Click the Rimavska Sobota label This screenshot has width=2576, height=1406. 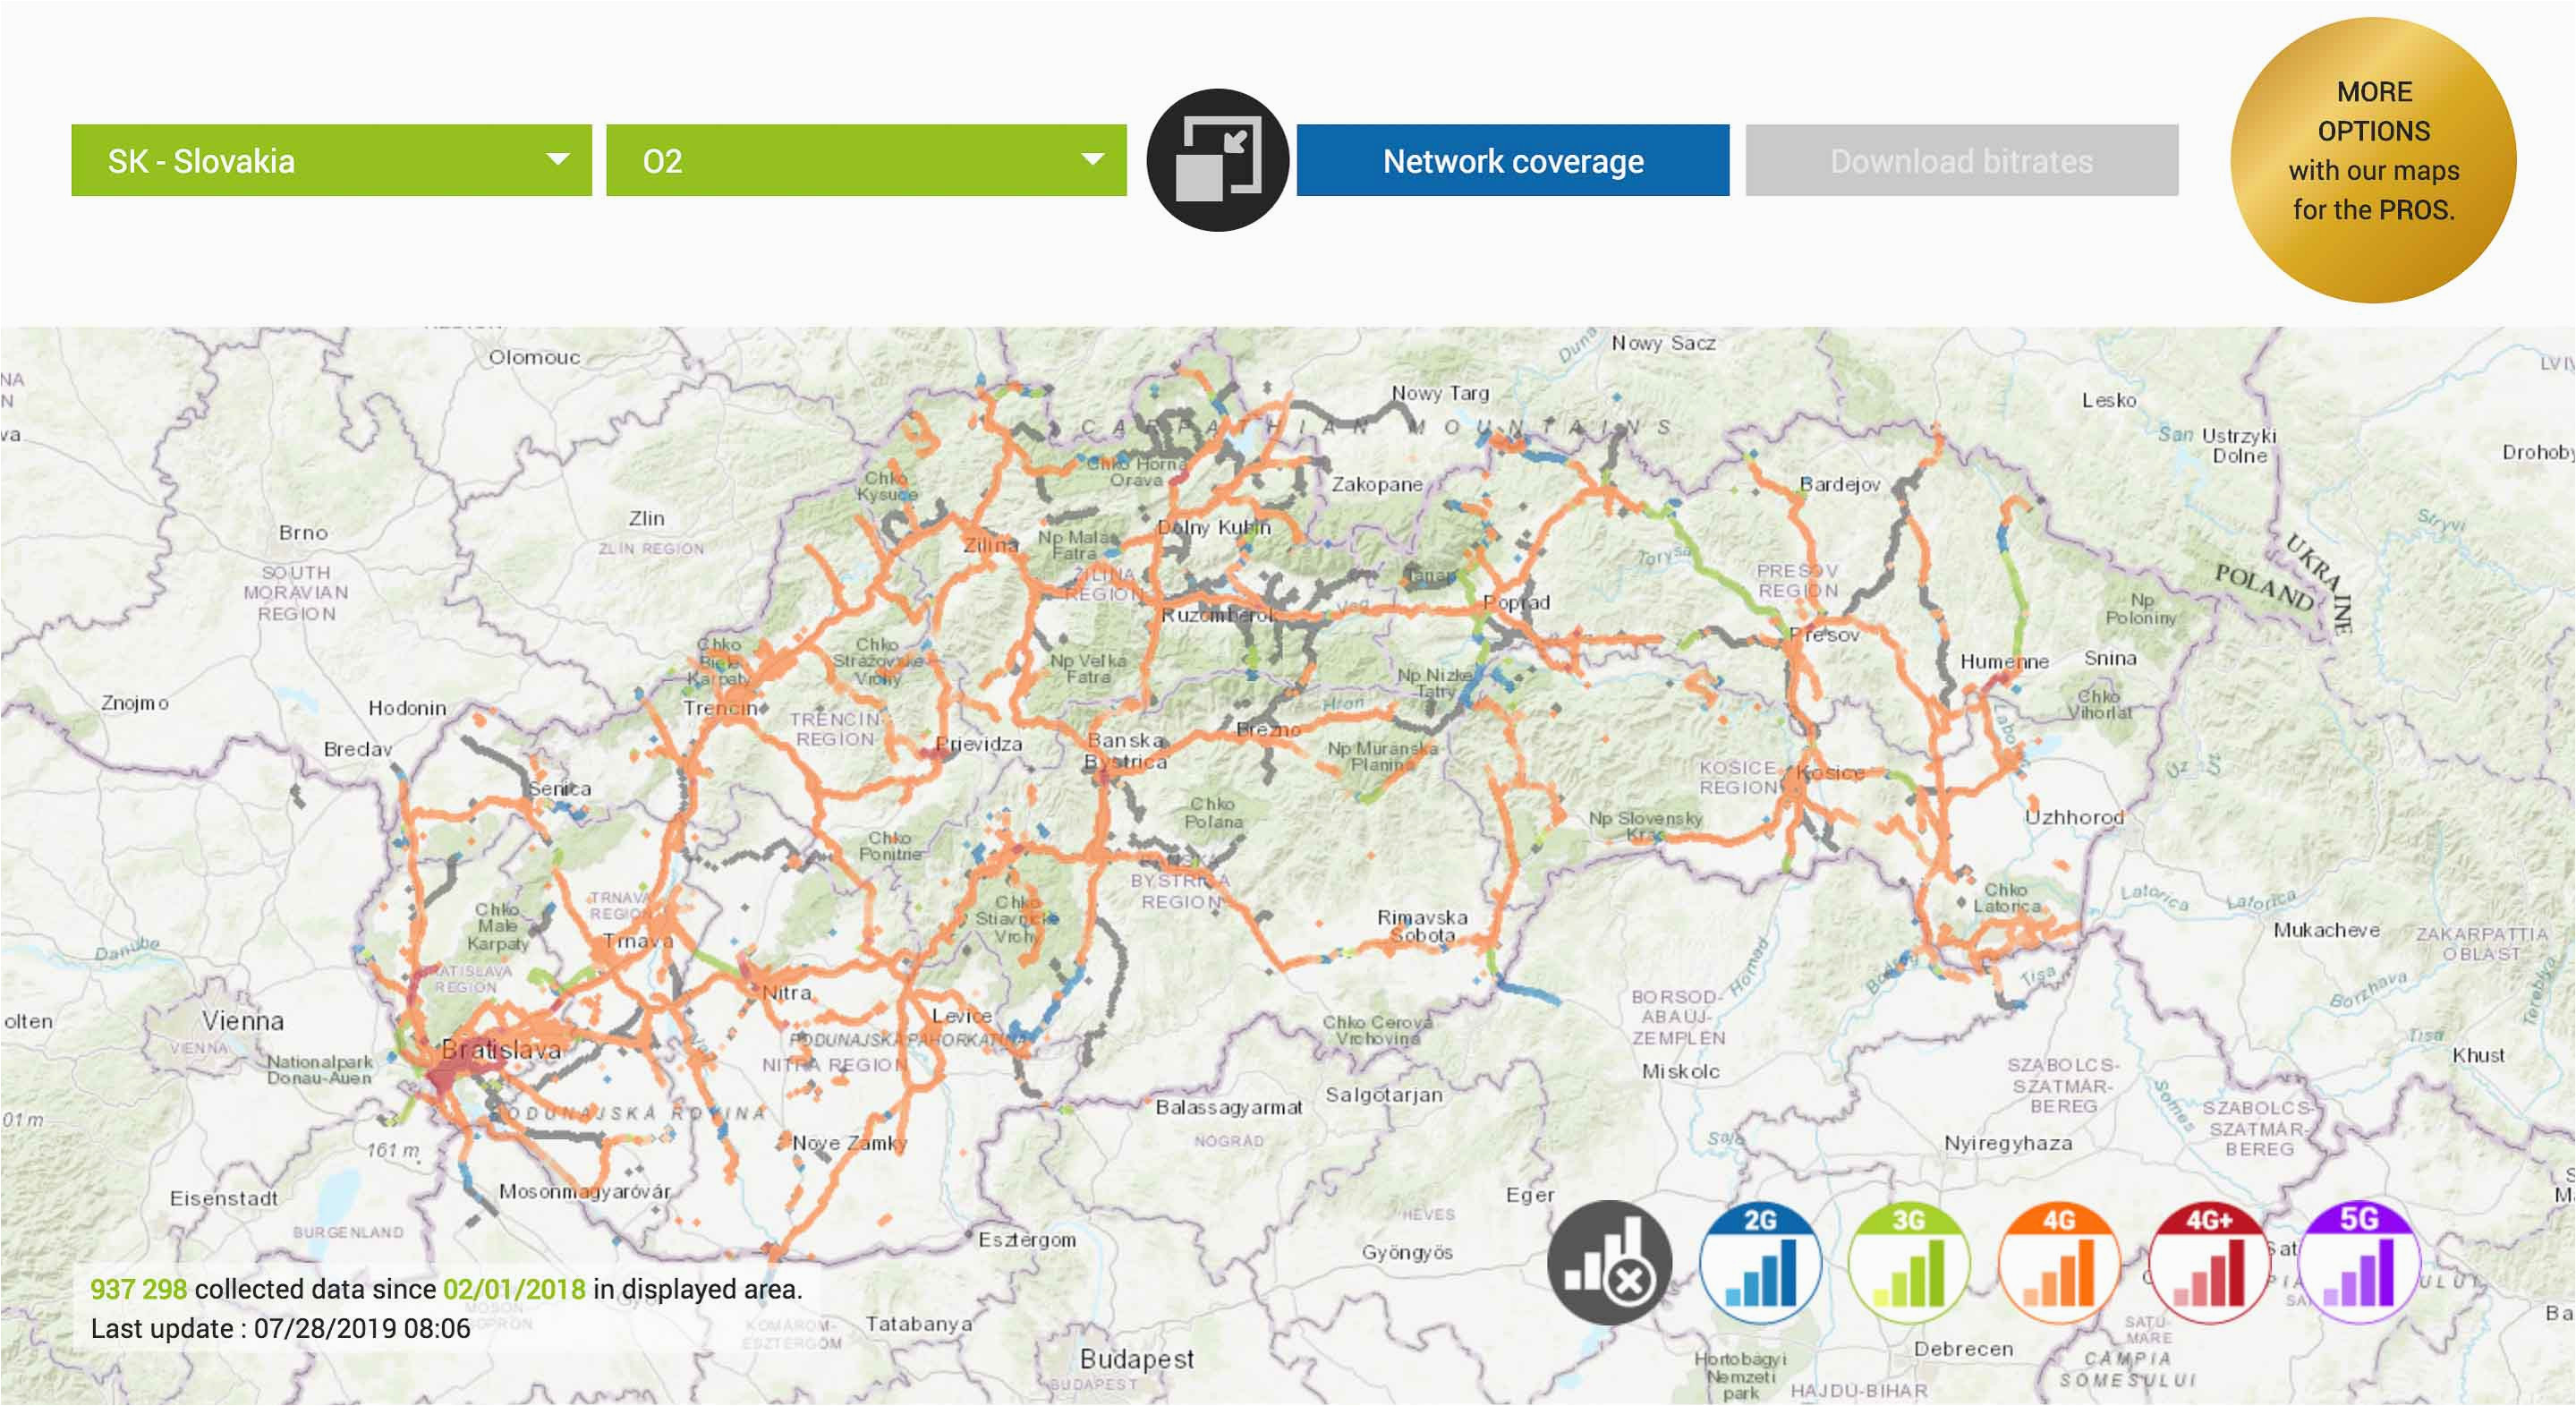pos(1422,926)
